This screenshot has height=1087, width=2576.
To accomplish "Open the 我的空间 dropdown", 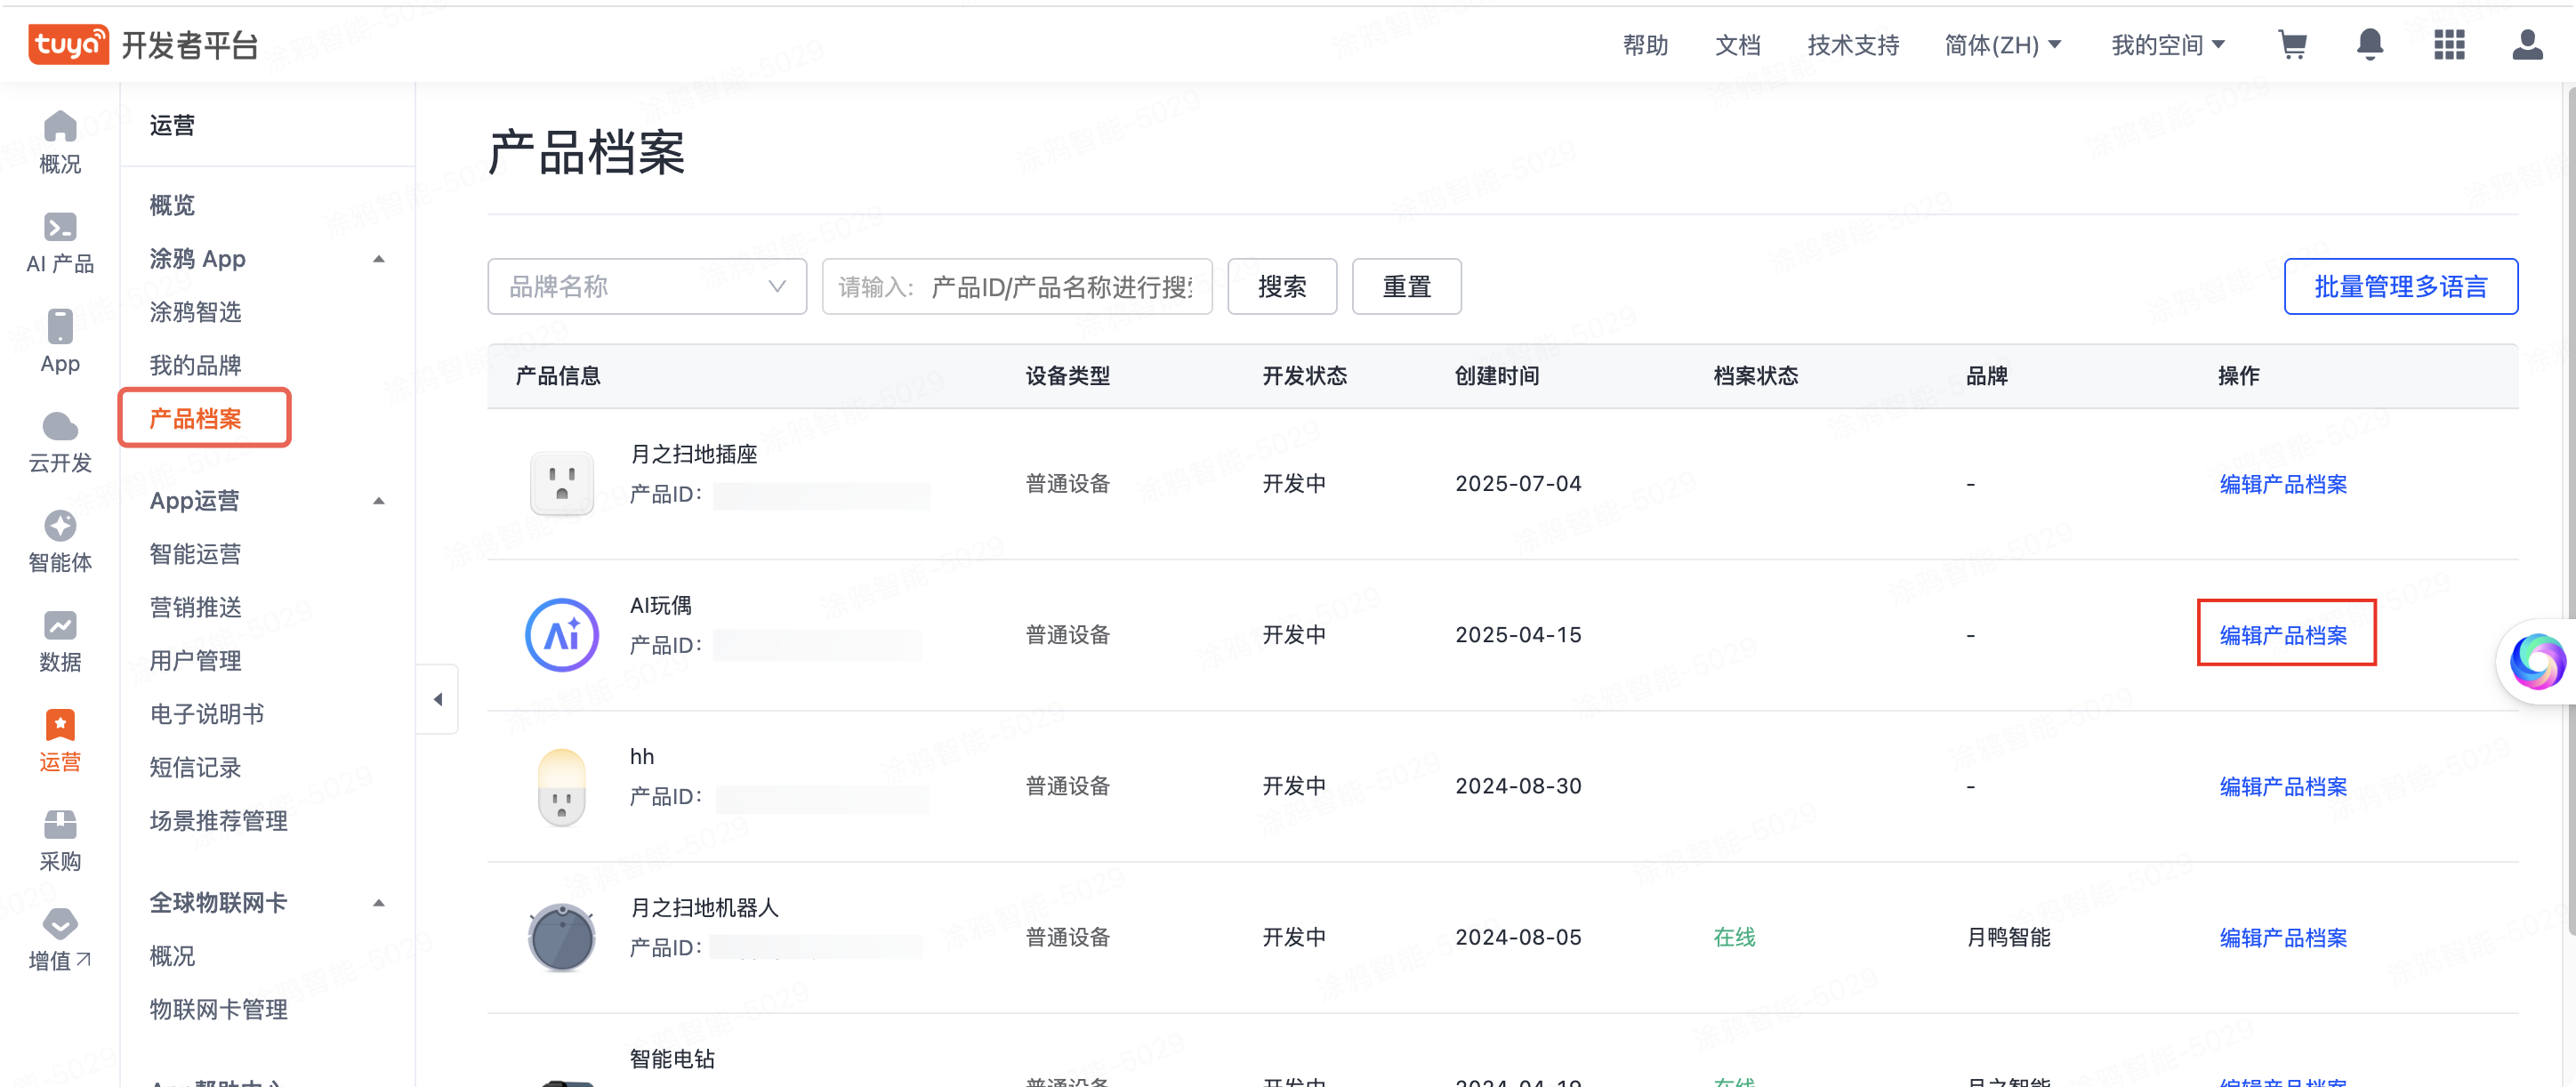I will tap(2167, 45).
